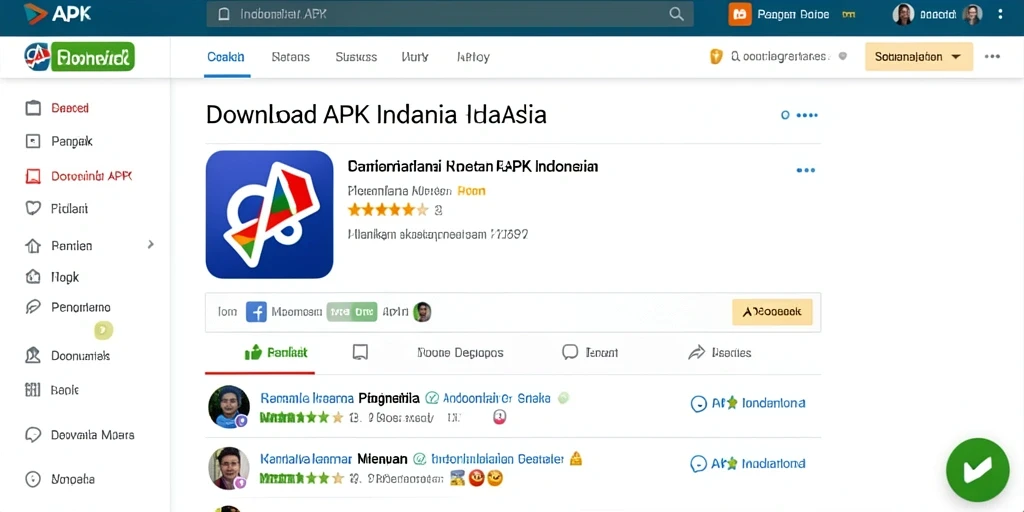Open the dots menu beside app name
The height and width of the screenshot is (512, 1024).
[806, 170]
